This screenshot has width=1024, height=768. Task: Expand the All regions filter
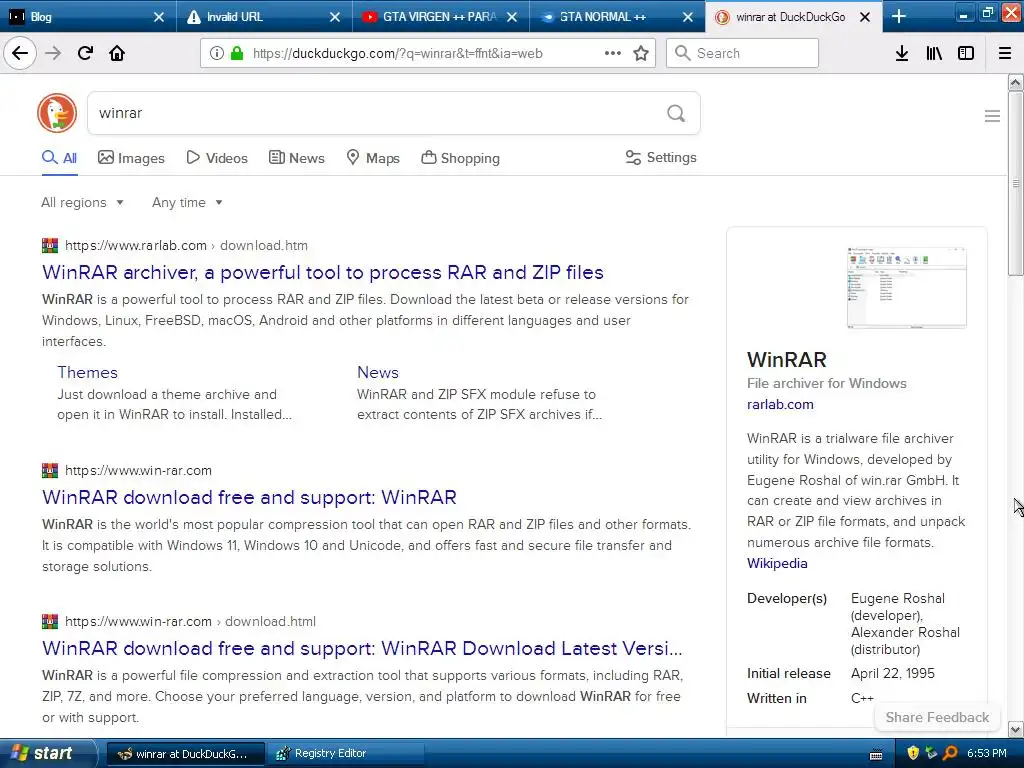click(x=82, y=202)
